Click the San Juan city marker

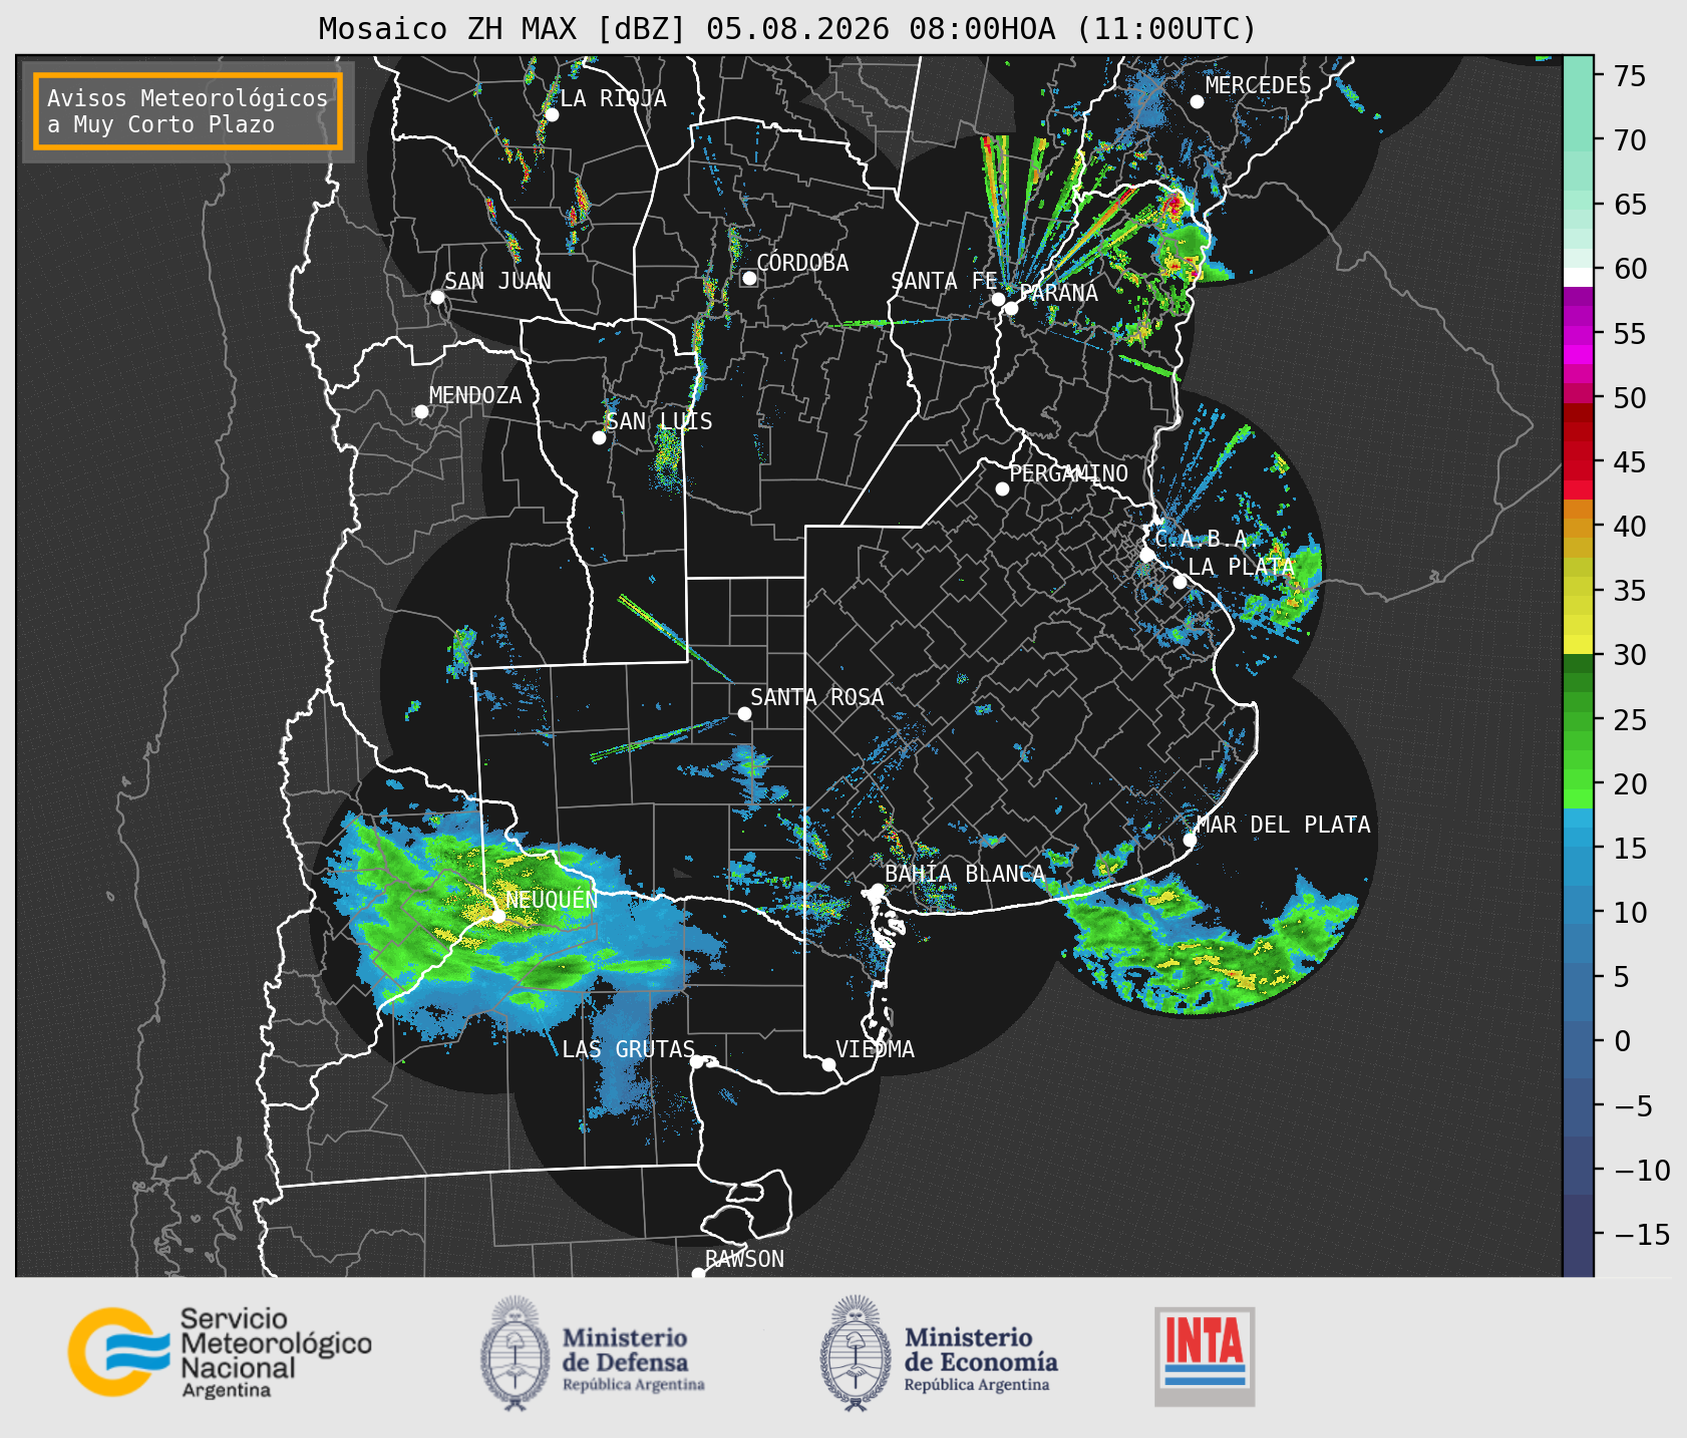coord(437,297)
